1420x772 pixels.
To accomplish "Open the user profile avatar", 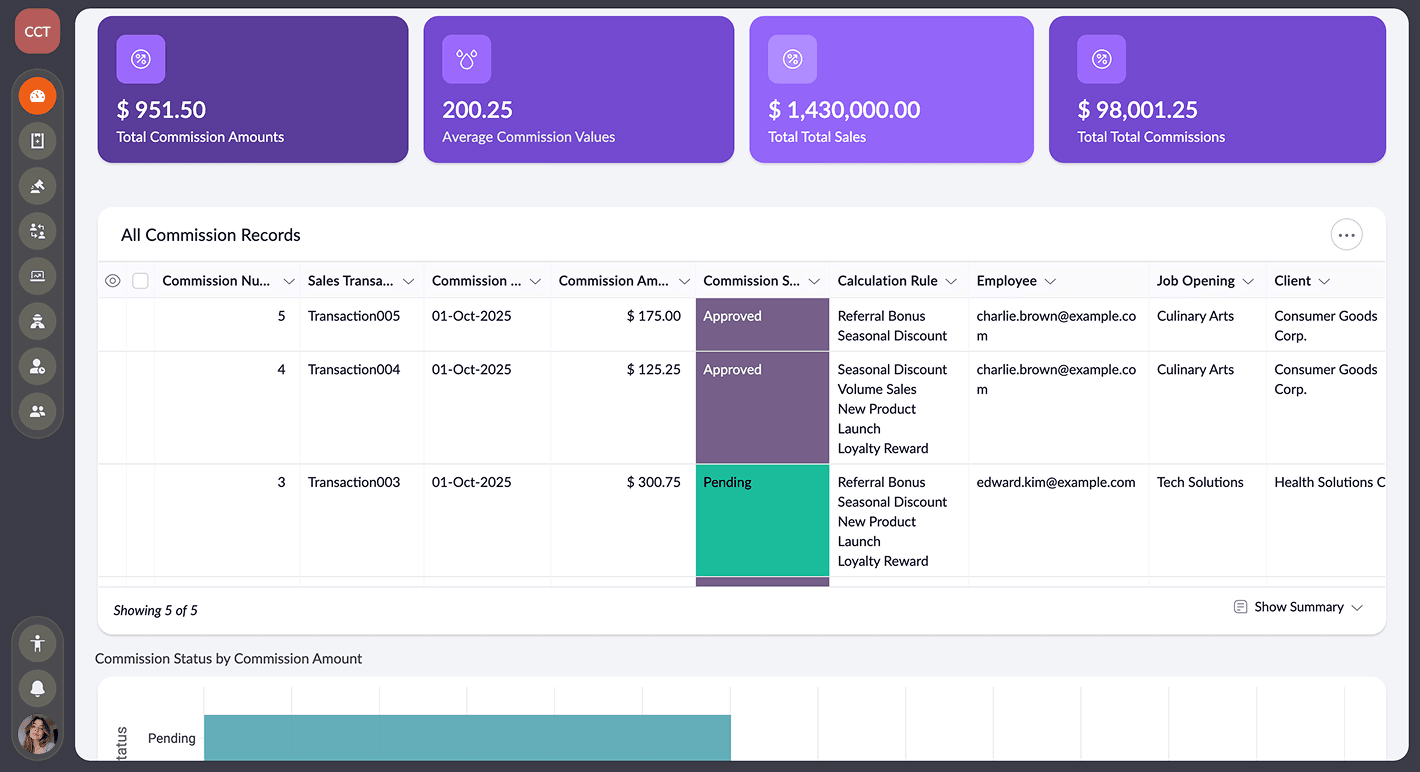I will pyautogui.click(x=37, y=735).
